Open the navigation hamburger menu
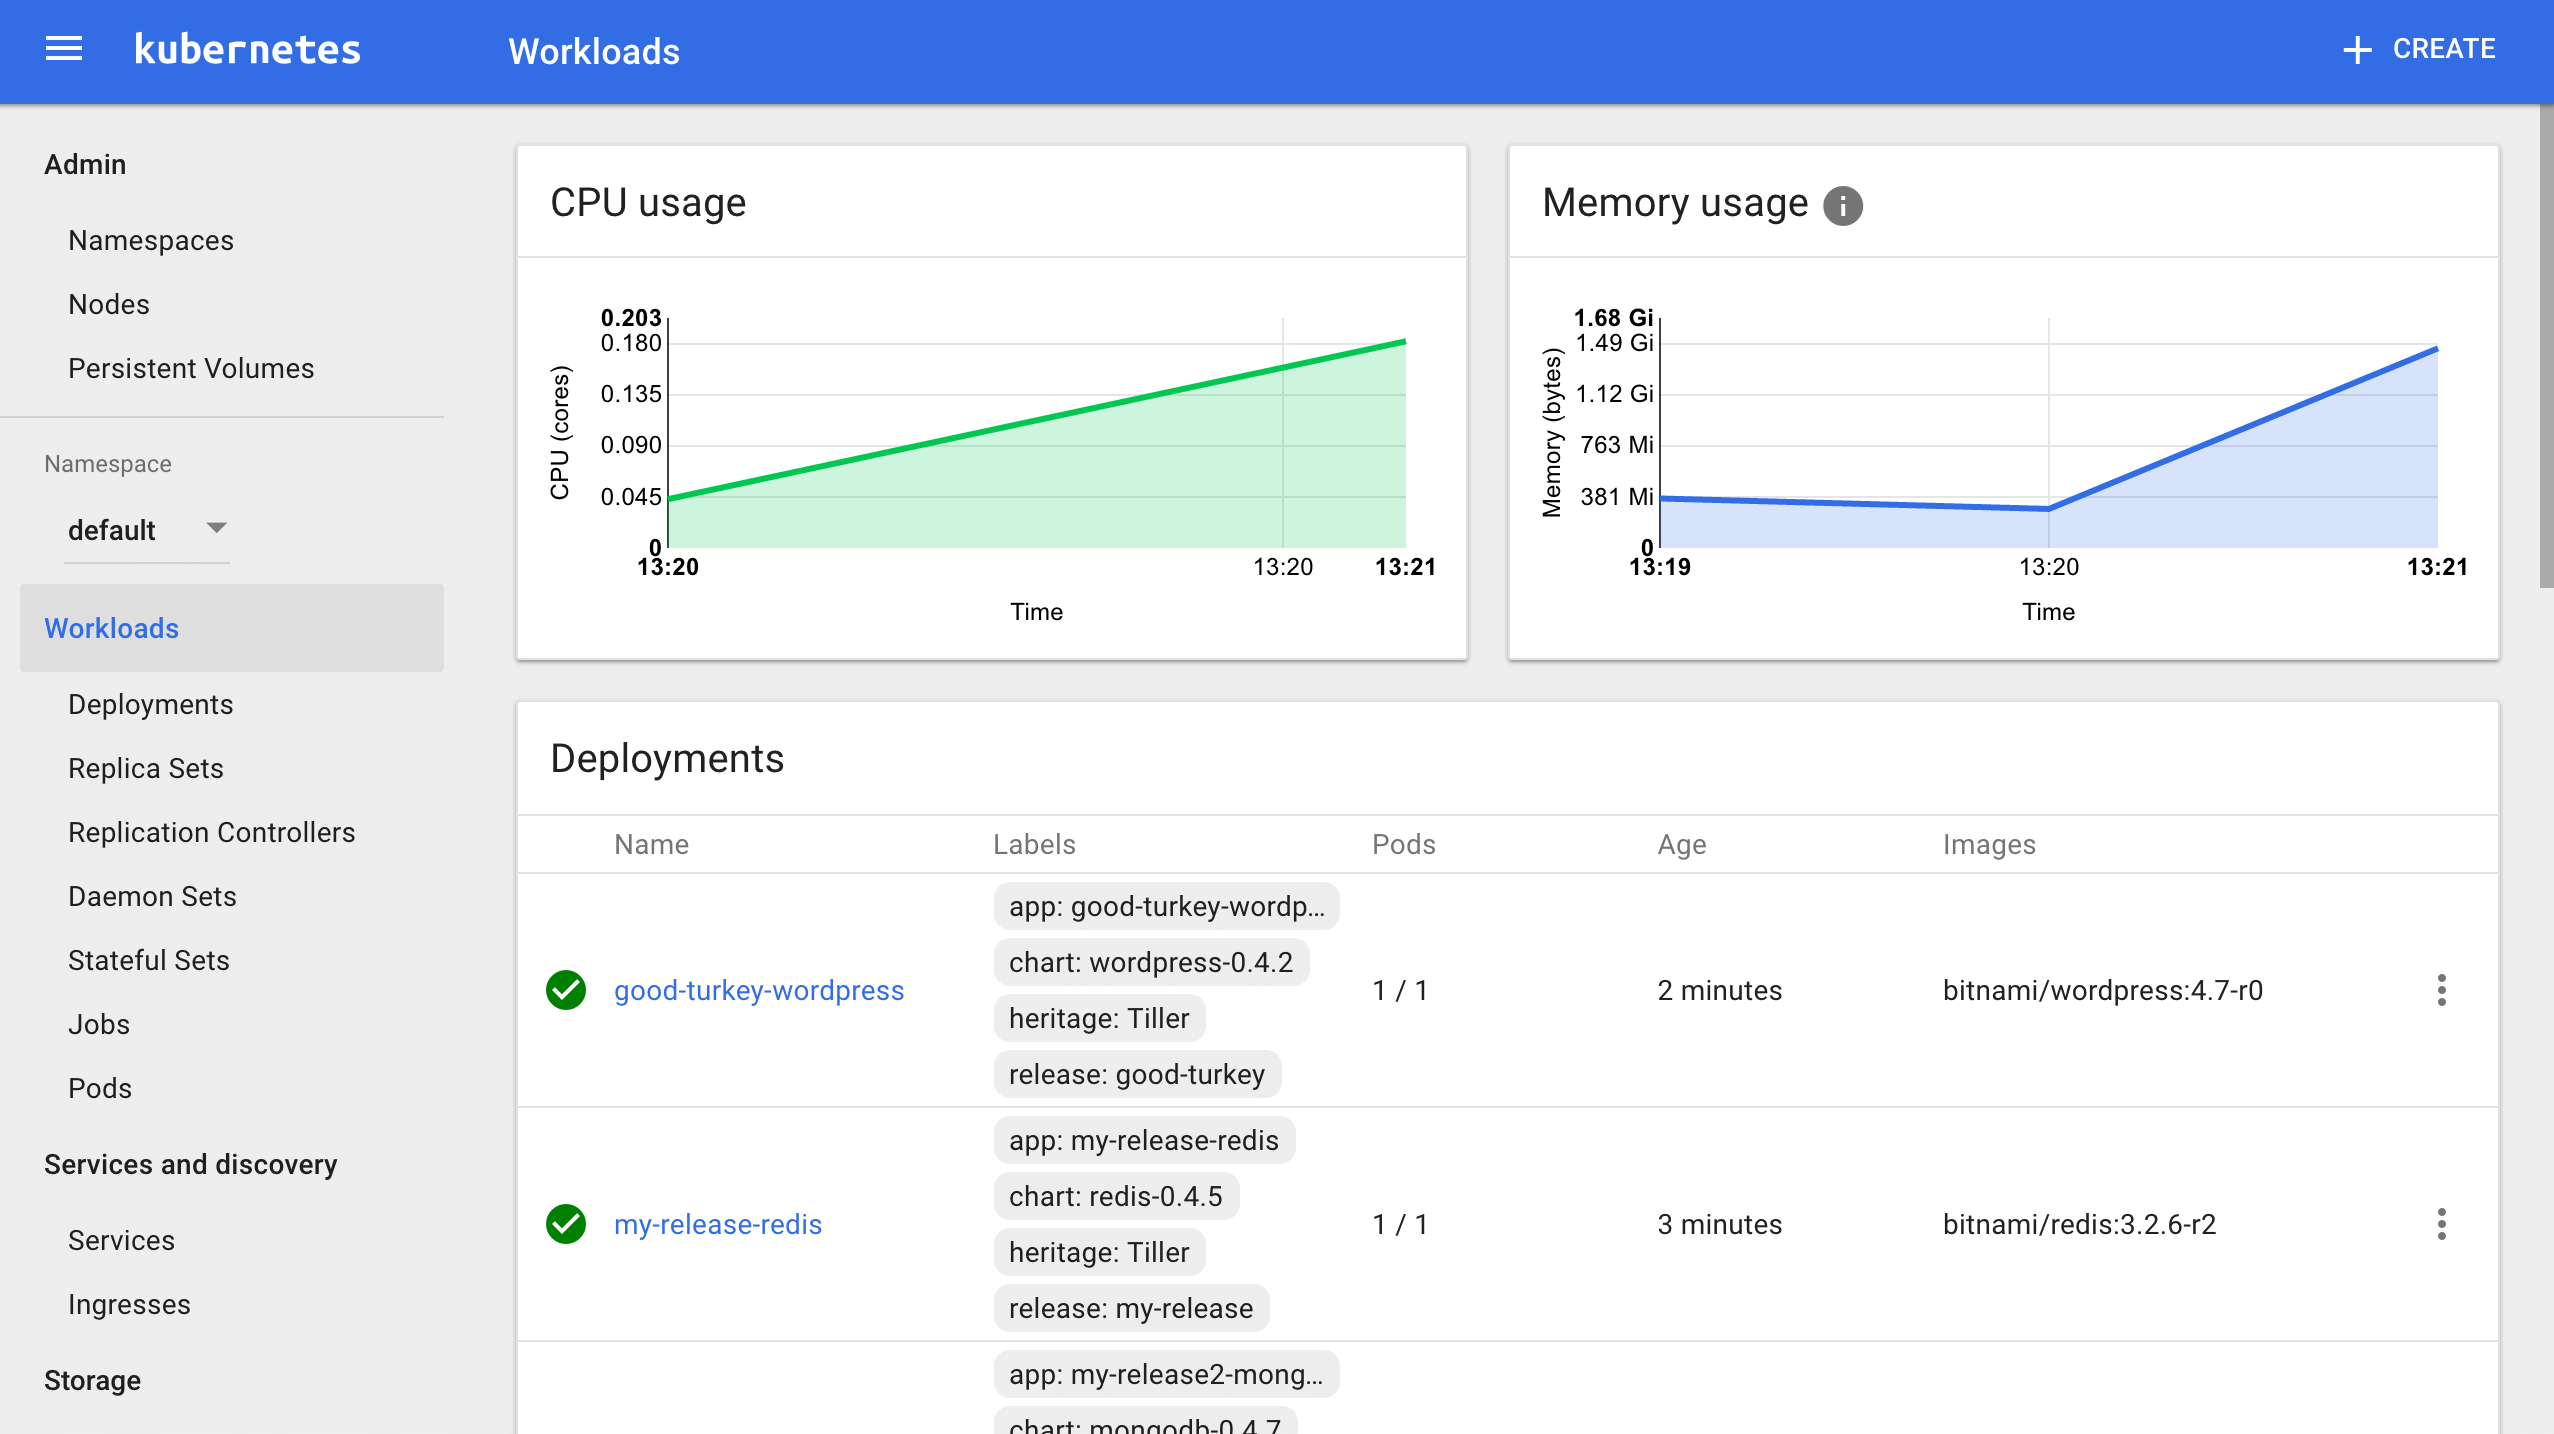 tap(64, 49)
